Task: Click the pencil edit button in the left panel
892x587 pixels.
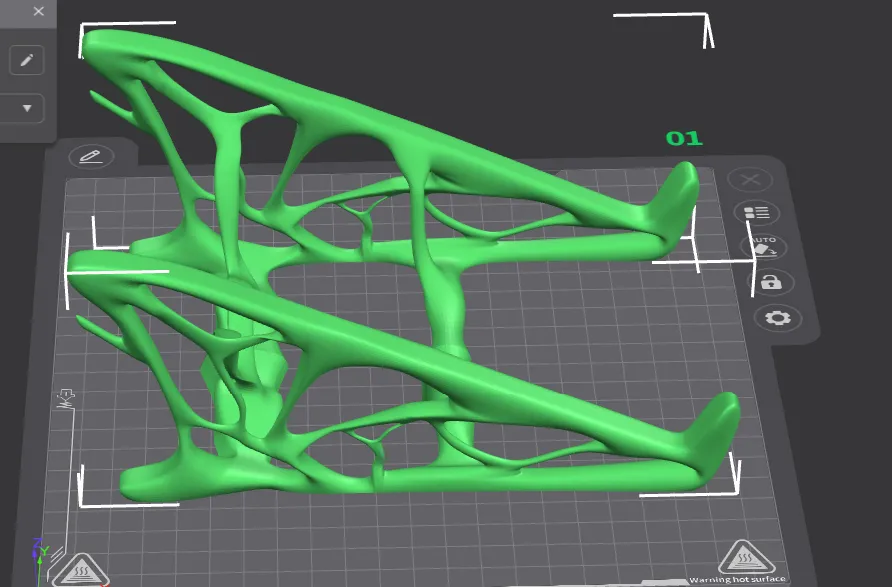Action: (x=27, y=60)
